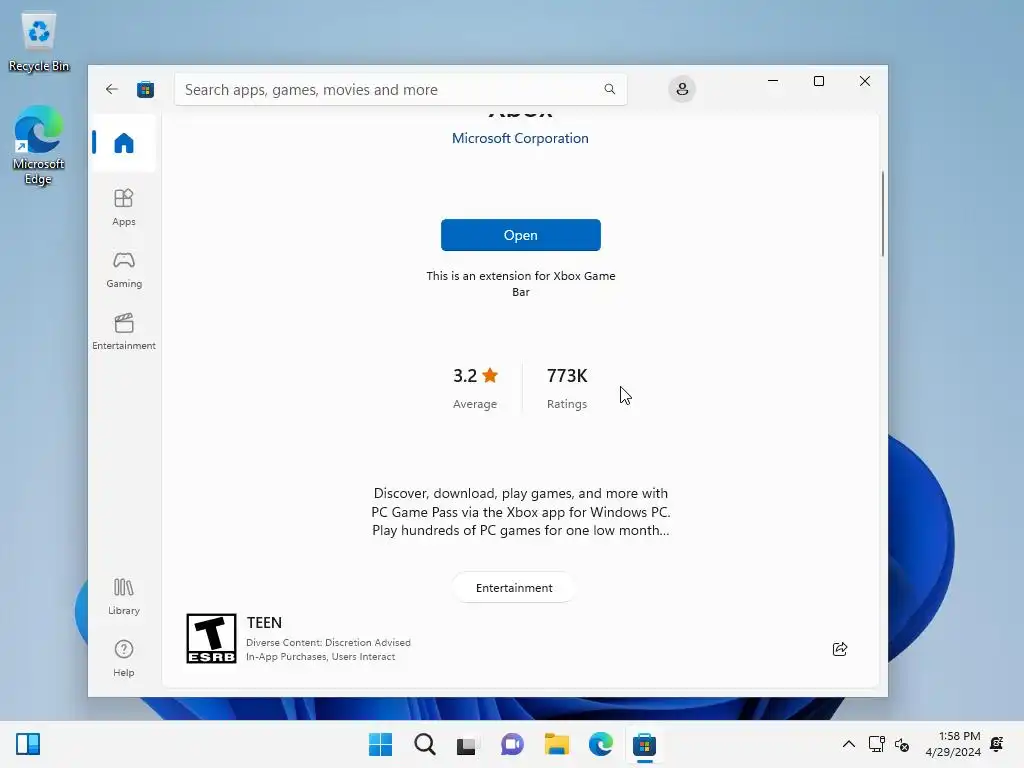Click 'This is an extension for Xbox Game Bar' text

[x=520, y=284]
